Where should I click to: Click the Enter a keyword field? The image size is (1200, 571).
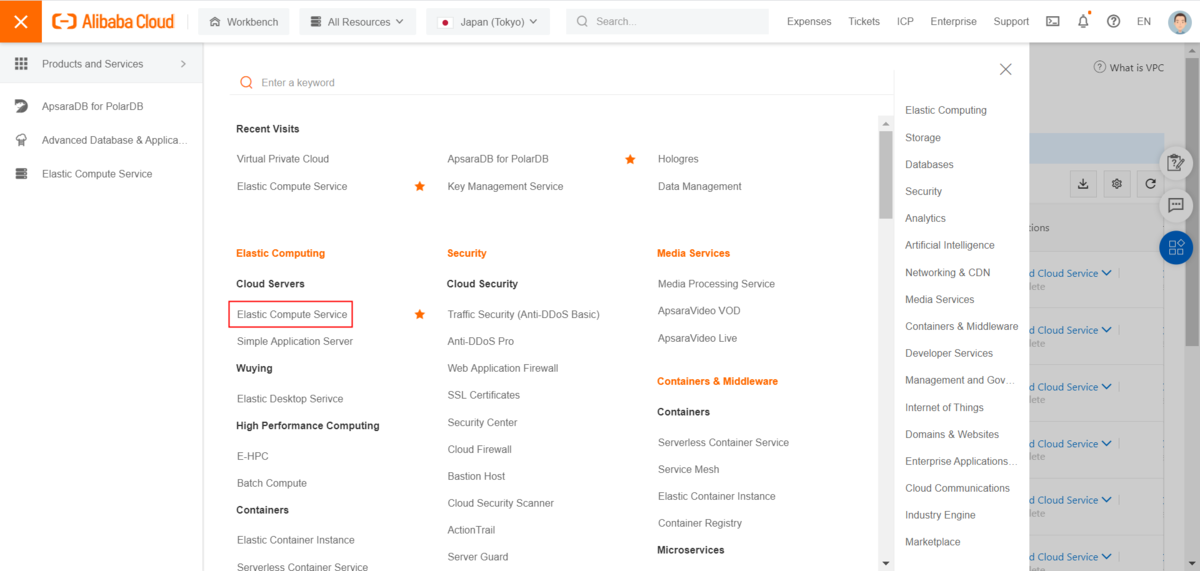pos(560,83)
